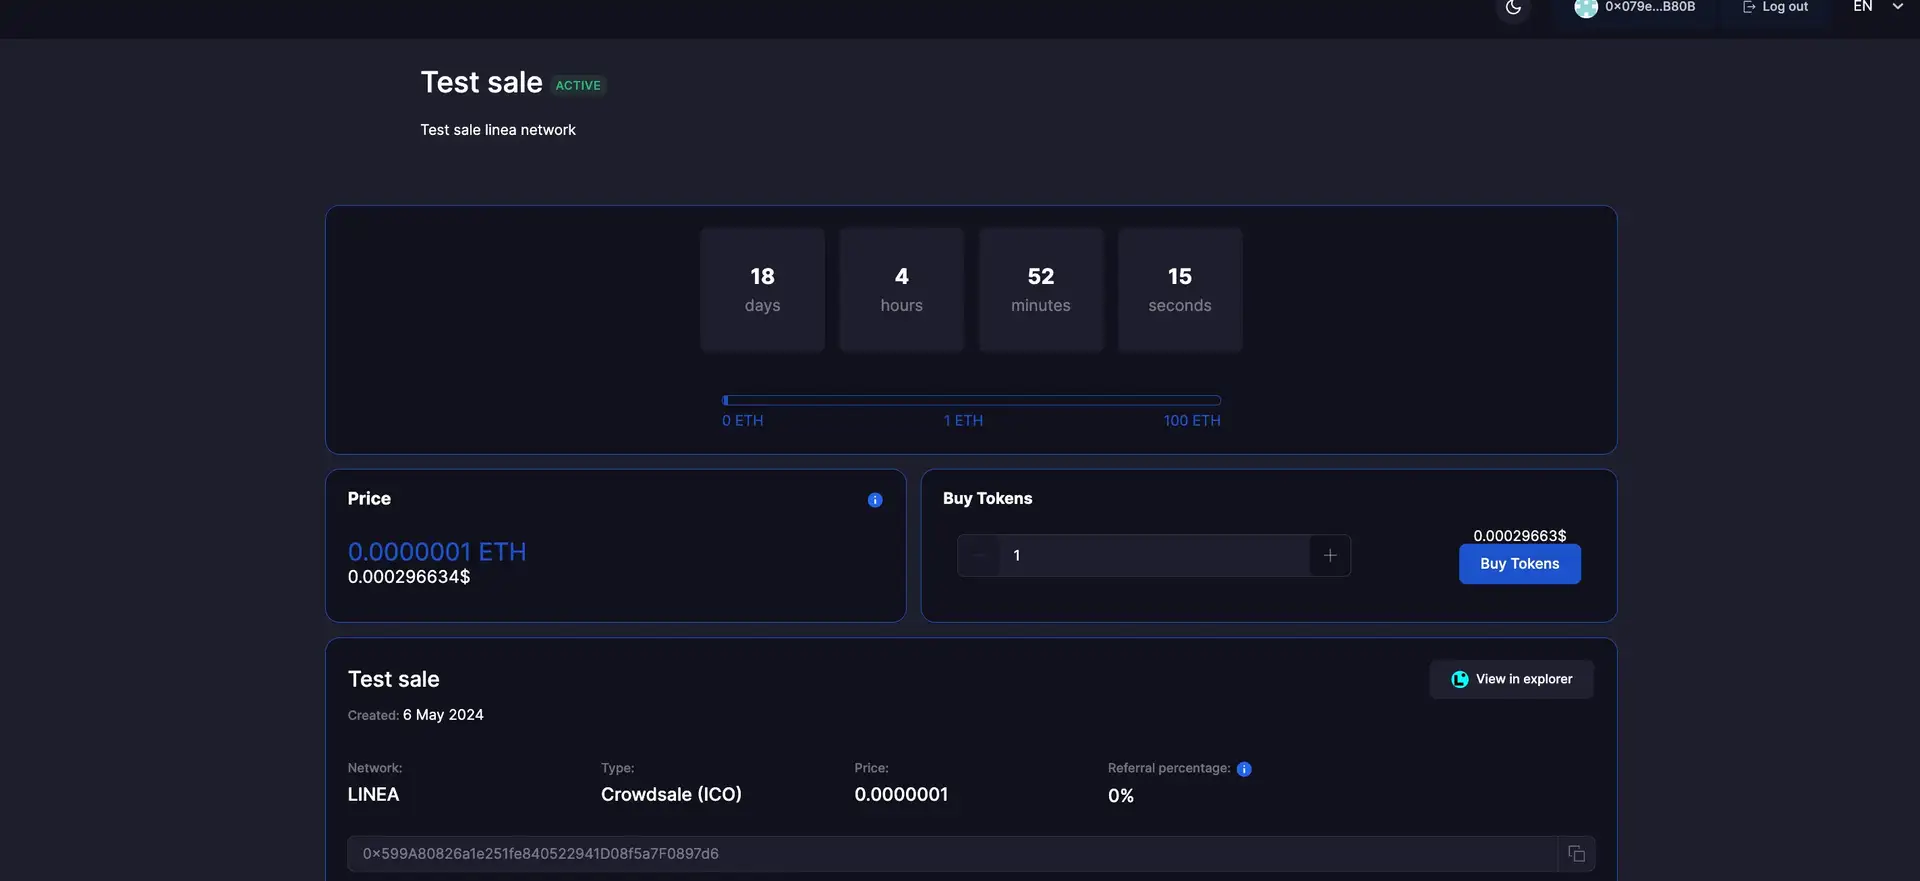The width and height of the screenshot is (1920, 881).
Task: Copy the contract address
Action: 1576,854
